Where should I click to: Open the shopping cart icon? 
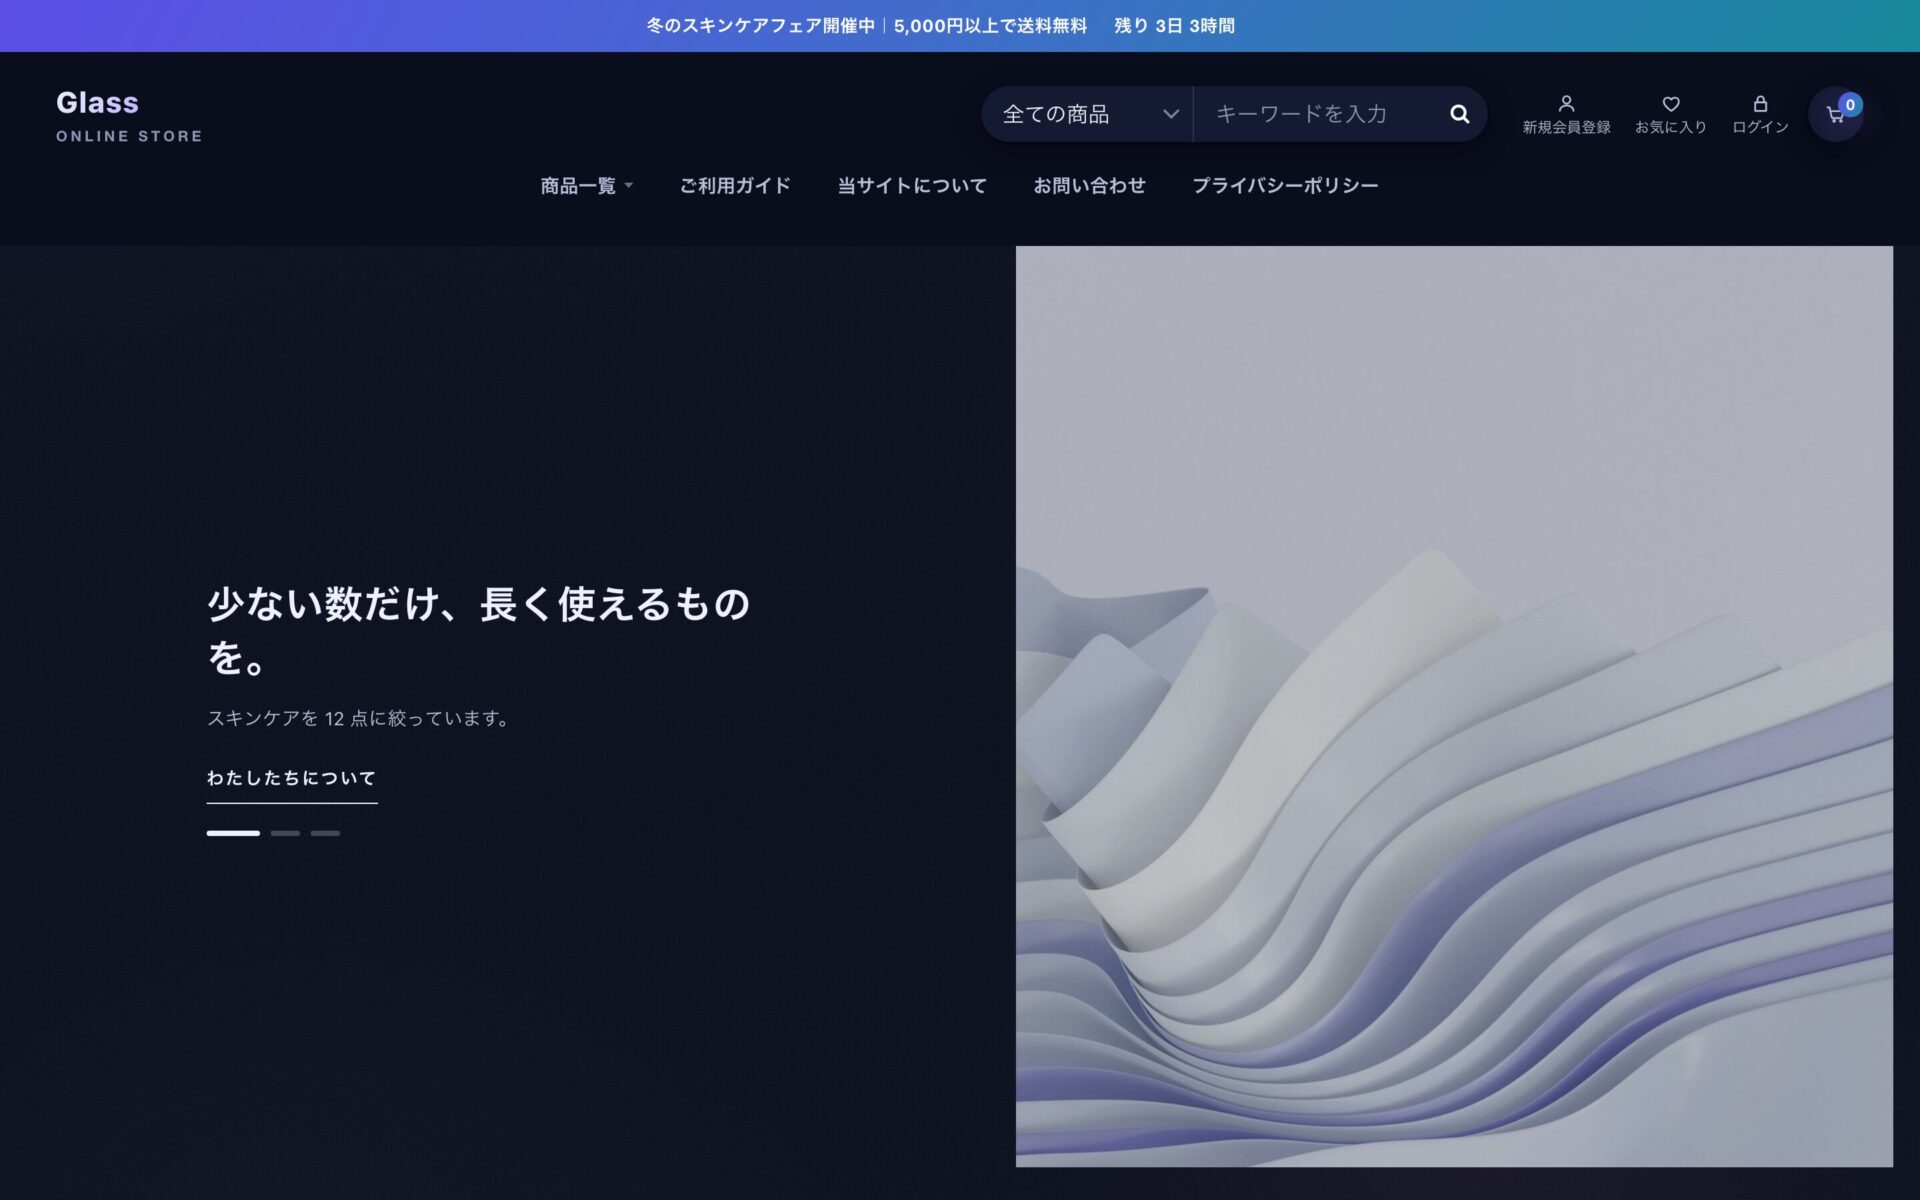(x=1835, y=115)
